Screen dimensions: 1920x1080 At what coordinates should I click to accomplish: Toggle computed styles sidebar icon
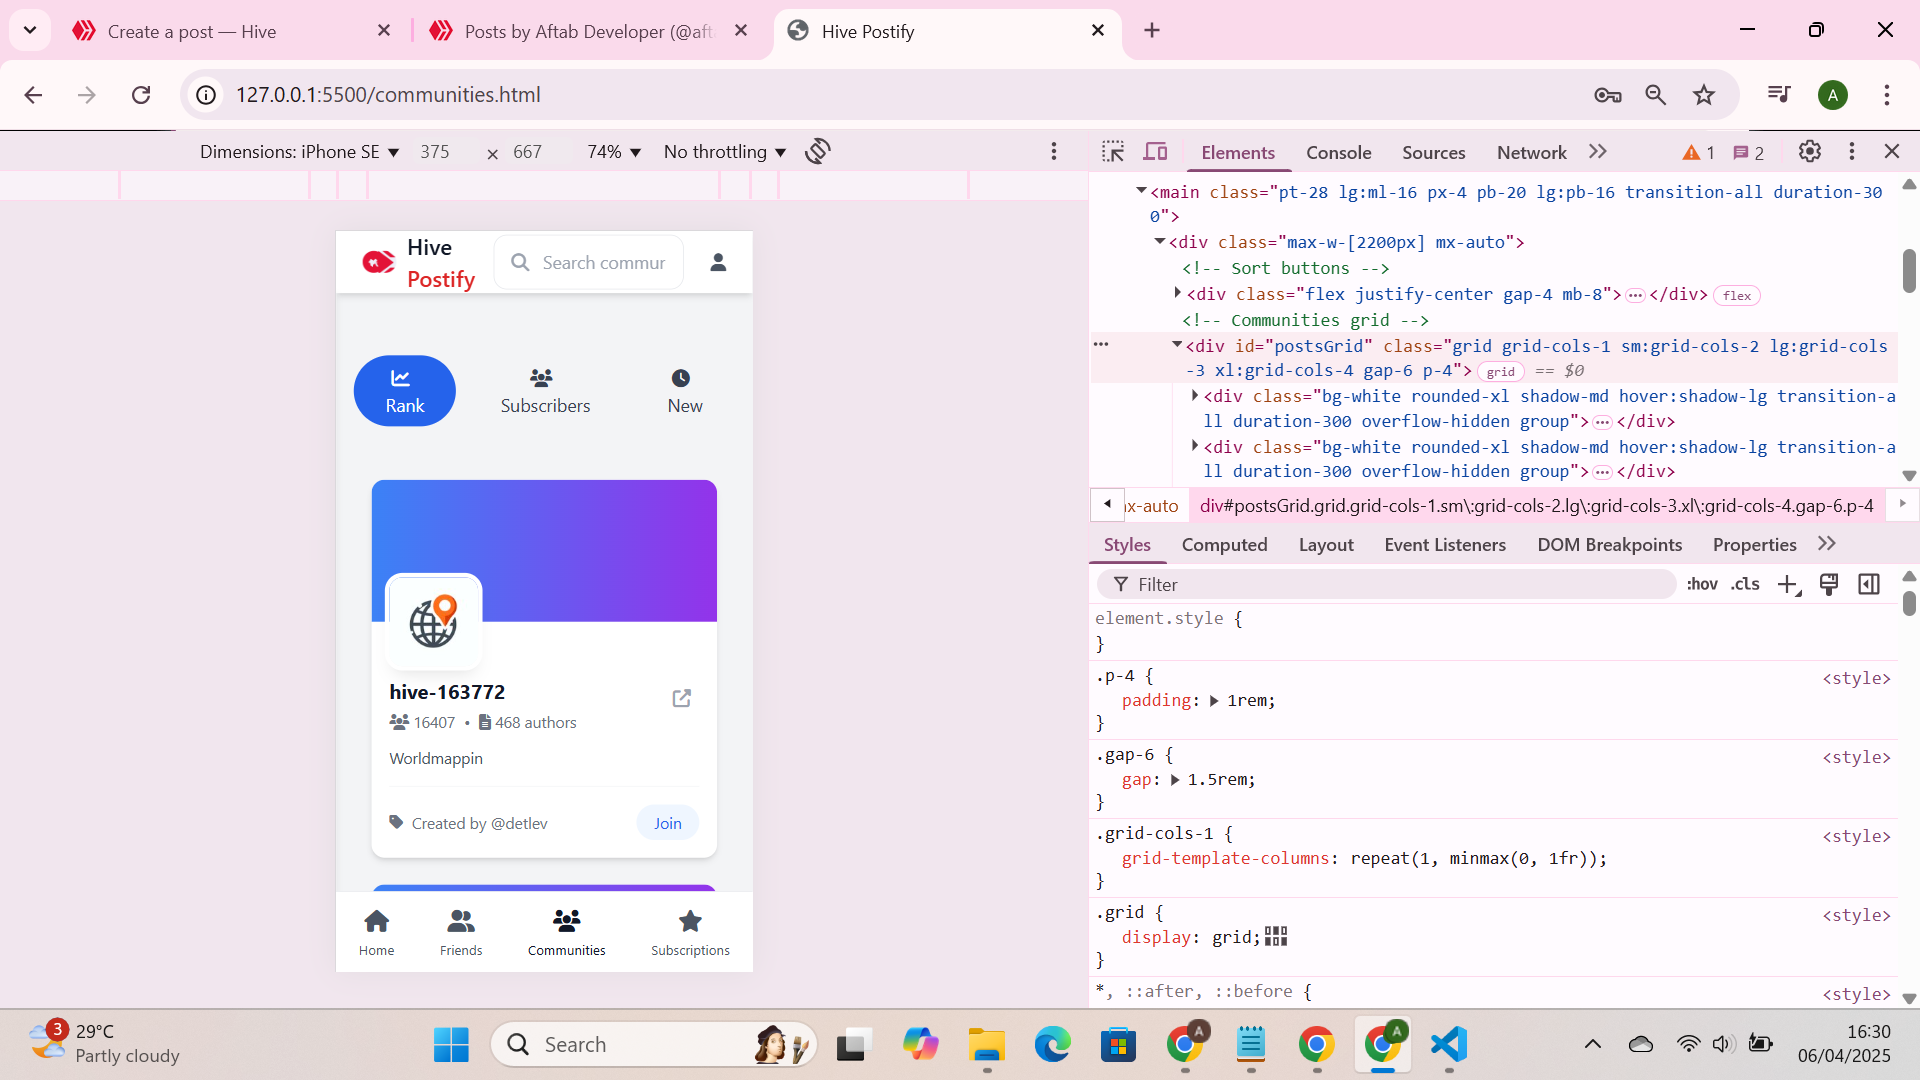pyautogui.click(x=1869, y=585)
